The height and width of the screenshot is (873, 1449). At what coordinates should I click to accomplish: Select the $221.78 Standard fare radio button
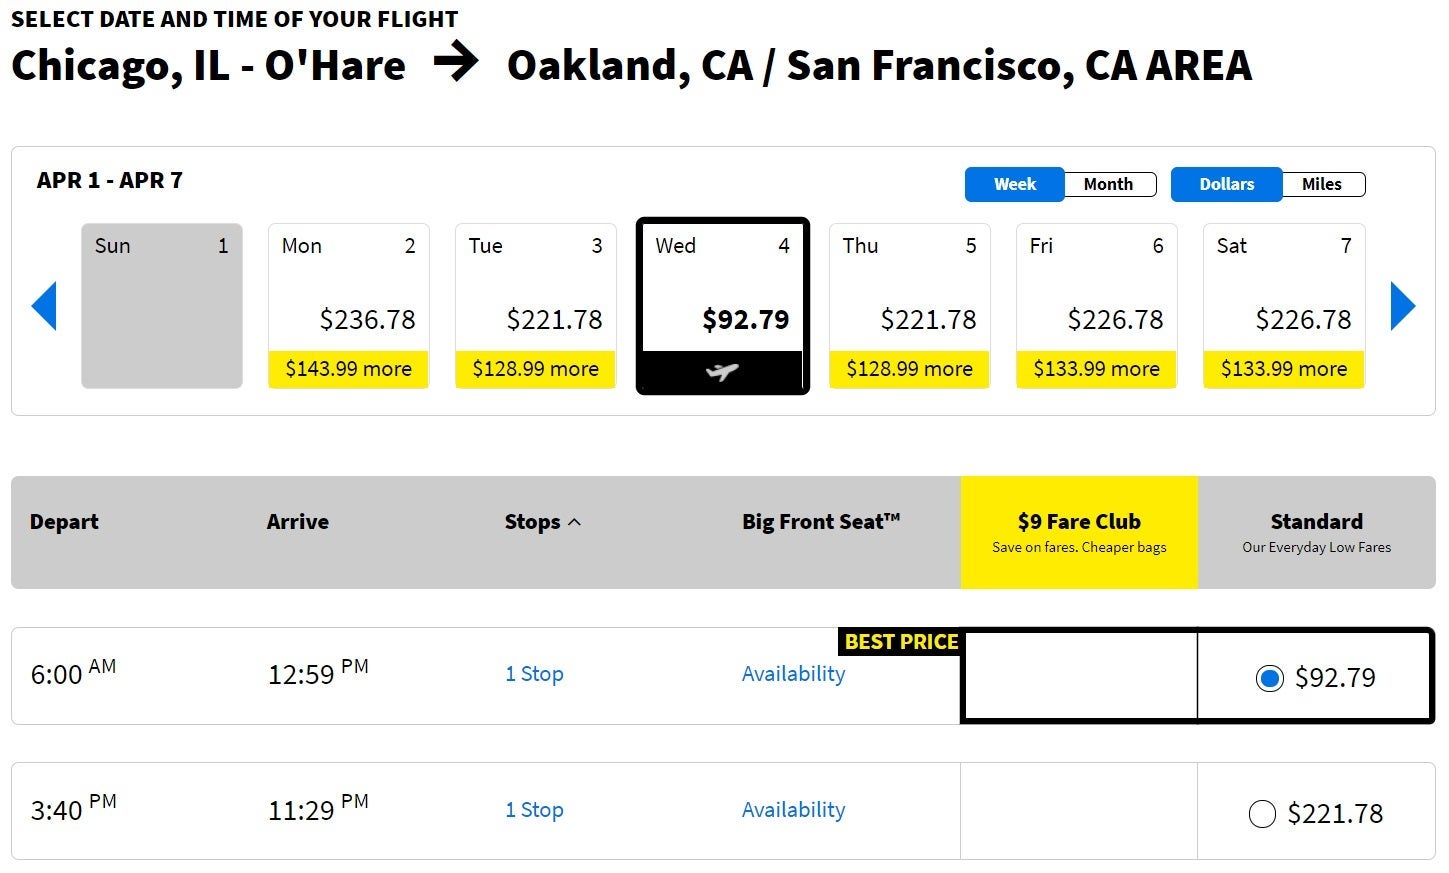click(x=1262, y=814)
